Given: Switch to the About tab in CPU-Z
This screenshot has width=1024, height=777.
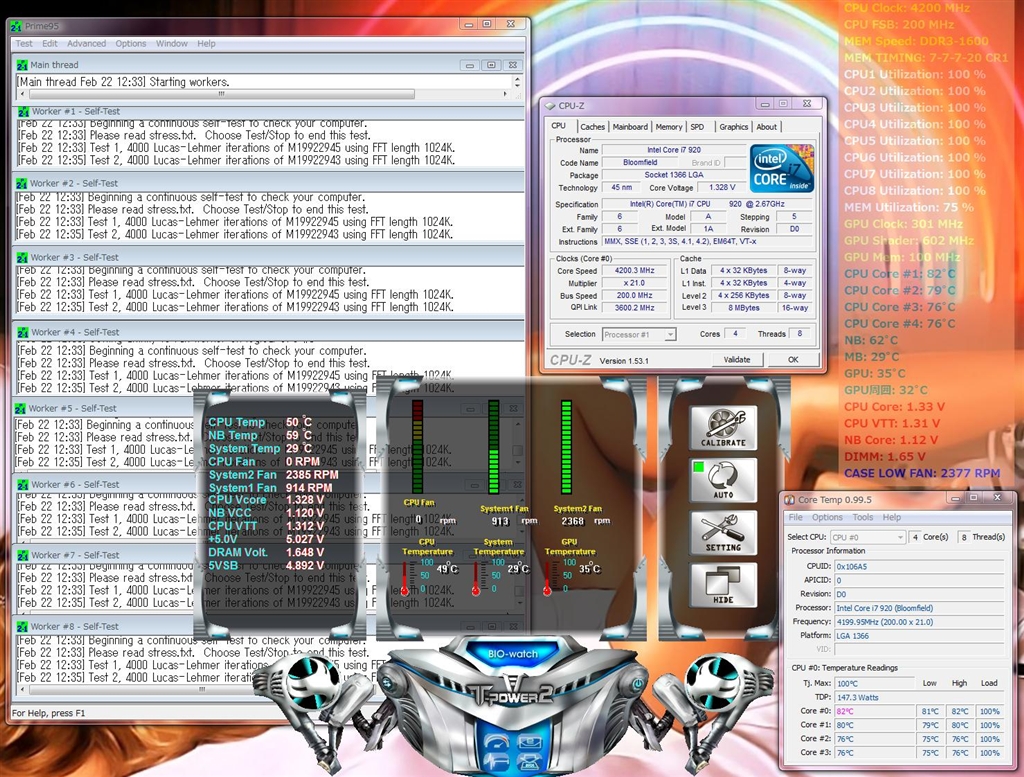Looking at the screenshot, I should (x=767, y=127).
